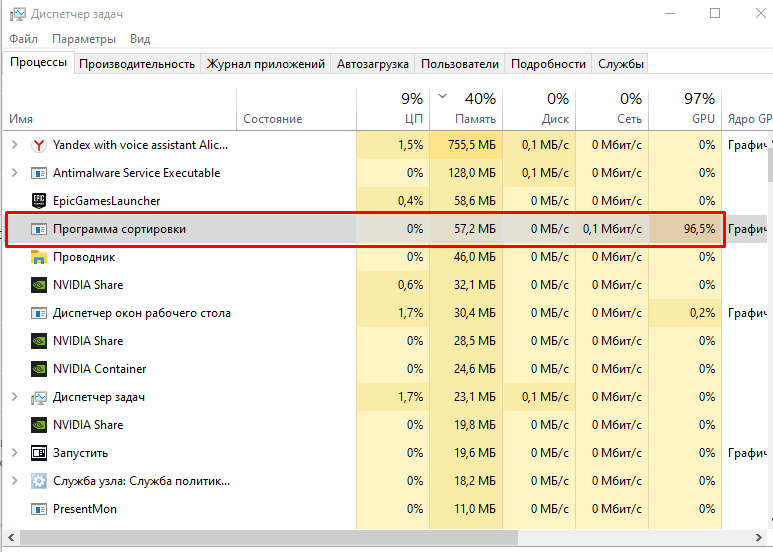Viewport: 773px width, 552px height.
Task: Open the Вид menu
Action: (140, 39)
